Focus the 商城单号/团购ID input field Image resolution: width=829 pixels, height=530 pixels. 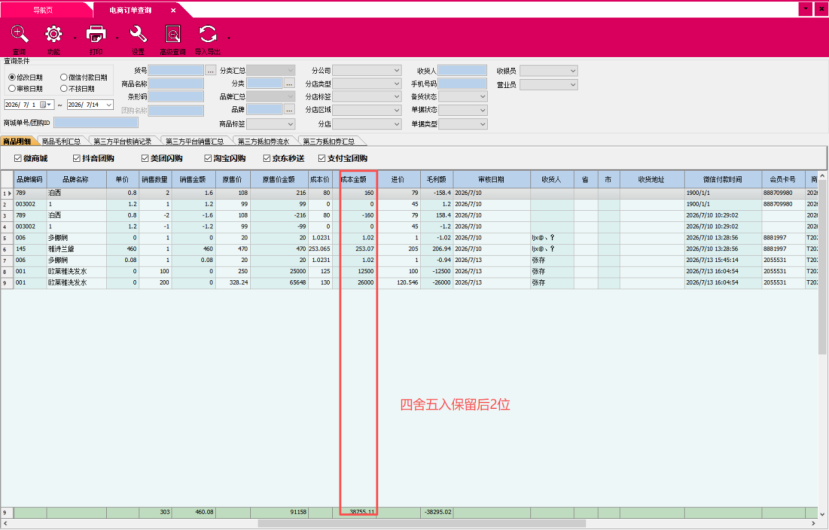click(x=96, y=123)
